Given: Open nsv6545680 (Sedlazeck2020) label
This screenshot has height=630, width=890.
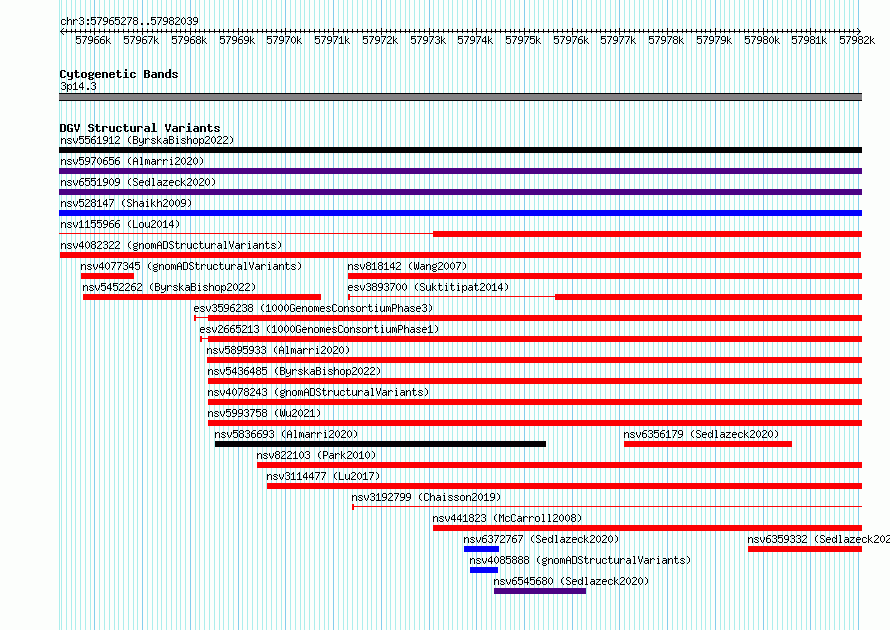Looking at the screenshot, I should click(571, 581).
